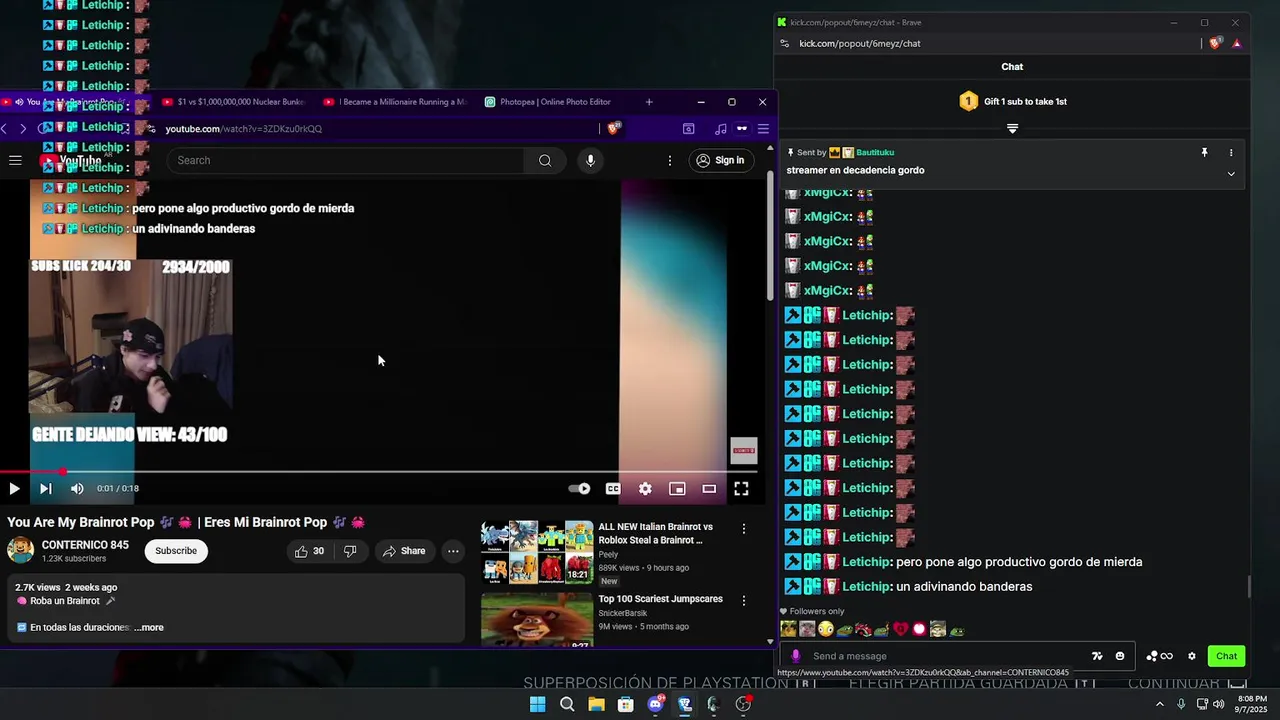Expand the description with ...more
The height and width of the screenshot is (720, 1280).
tap(149, 628)
